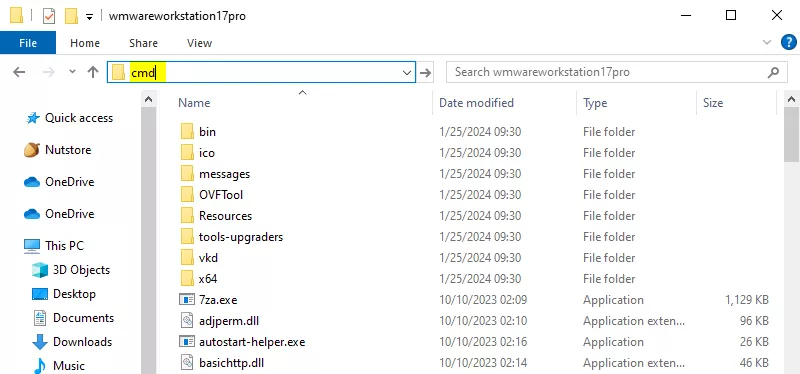Screen dimensions: 800x374
Task: Select the x64 folder
Action: coord(208,279)
